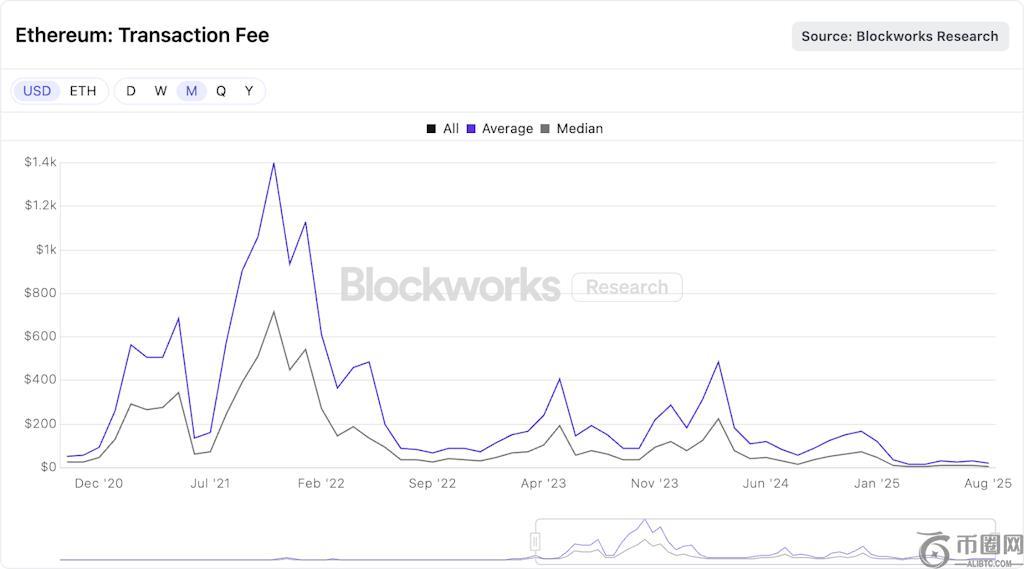Click the gray Median legend square icon

[x=545, y=129]
